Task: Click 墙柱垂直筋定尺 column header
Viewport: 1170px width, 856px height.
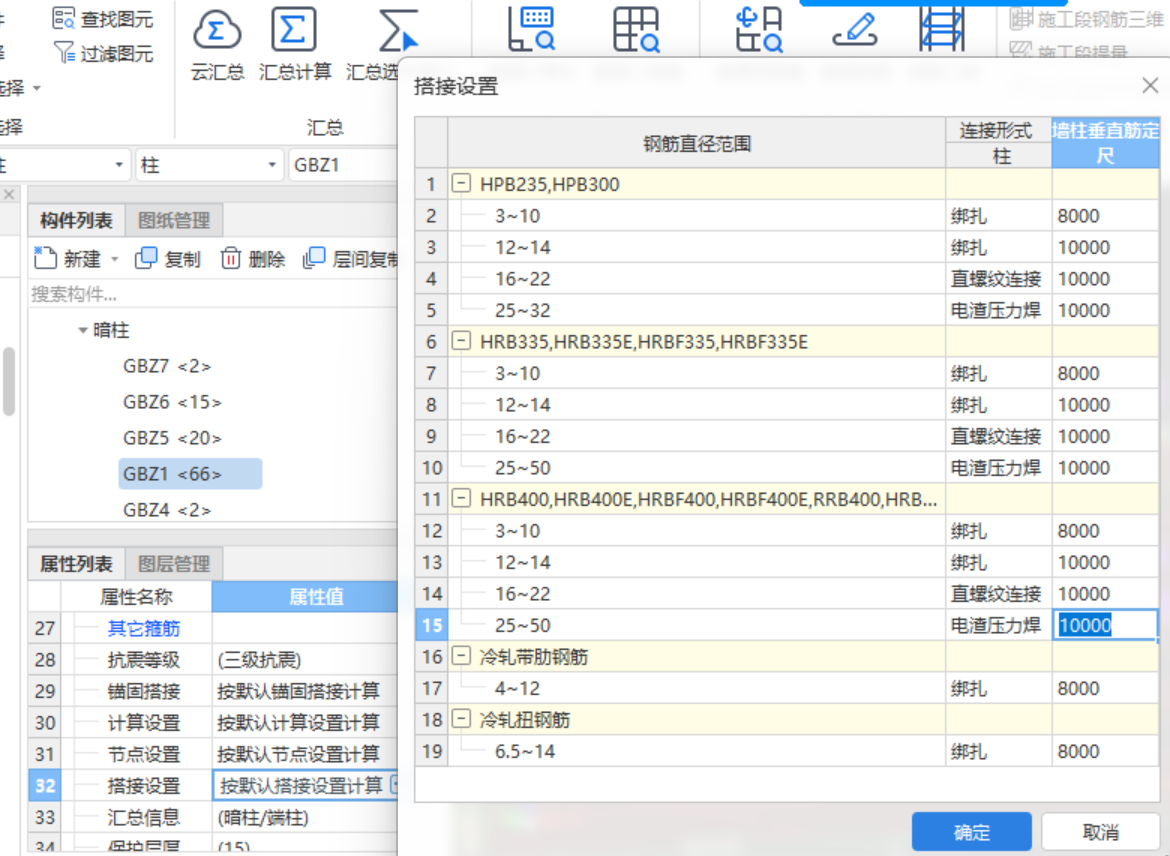Action: (1105, 143)
